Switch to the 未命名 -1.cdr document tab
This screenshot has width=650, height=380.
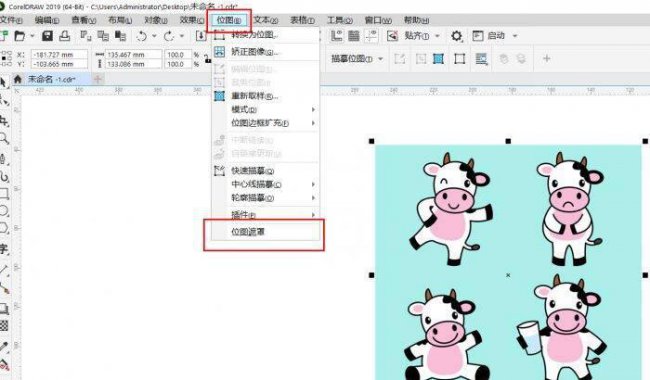click(x=52, y=79)
